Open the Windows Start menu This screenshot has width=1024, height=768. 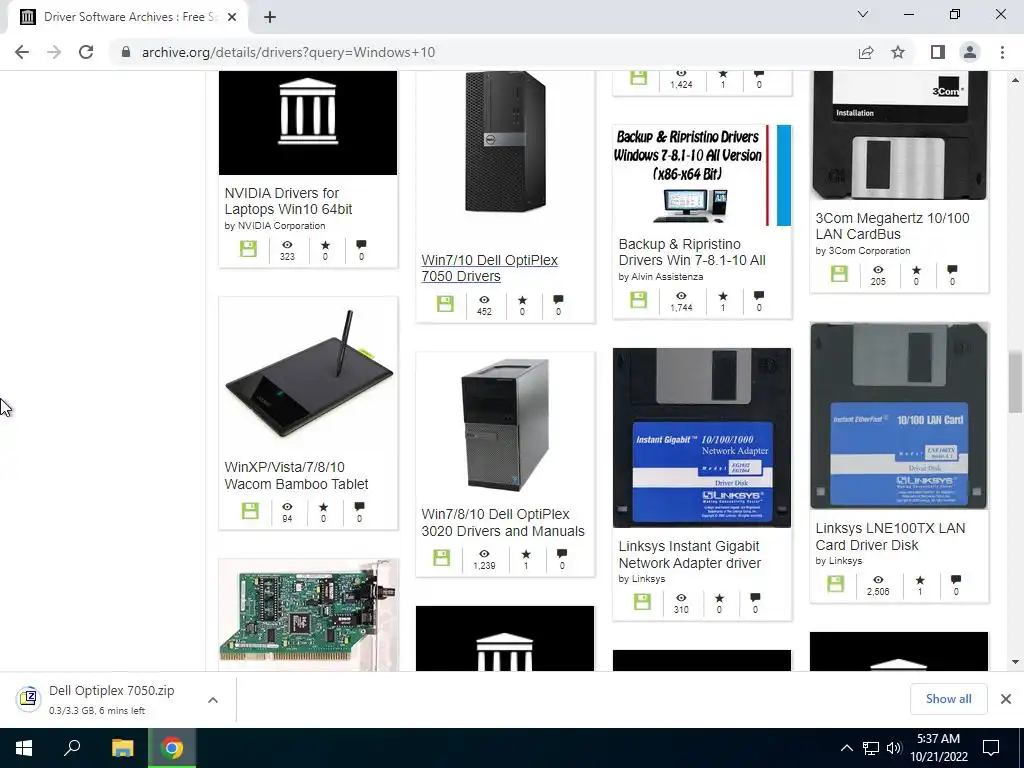(24, 748)
